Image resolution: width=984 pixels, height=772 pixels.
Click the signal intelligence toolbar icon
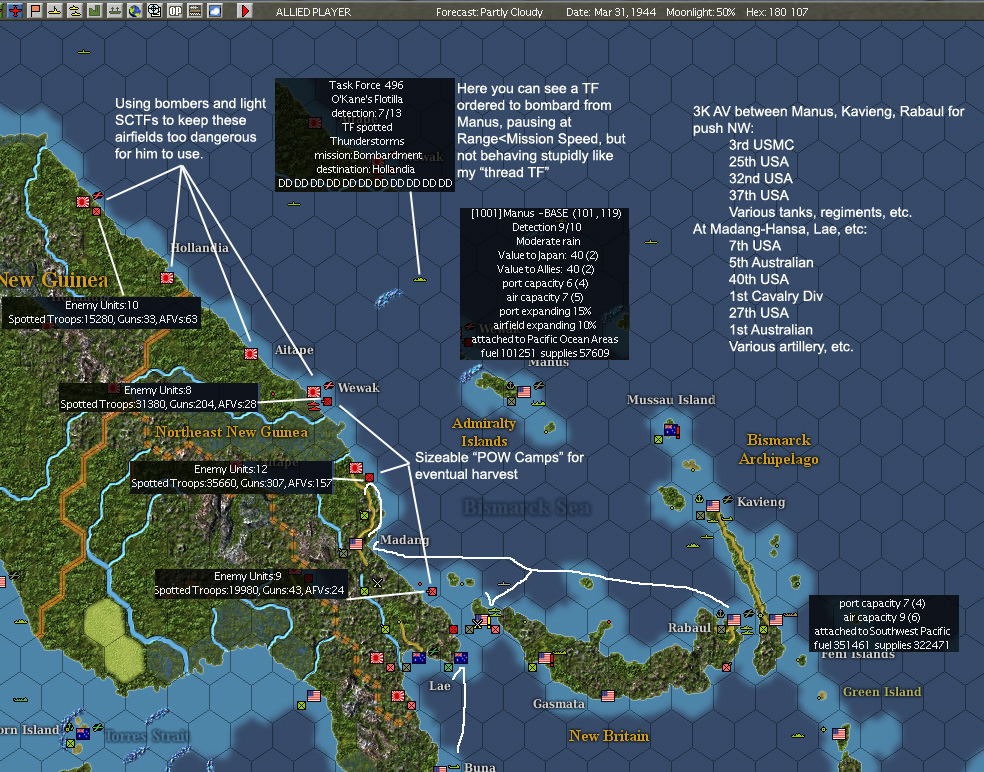point(195,11)
